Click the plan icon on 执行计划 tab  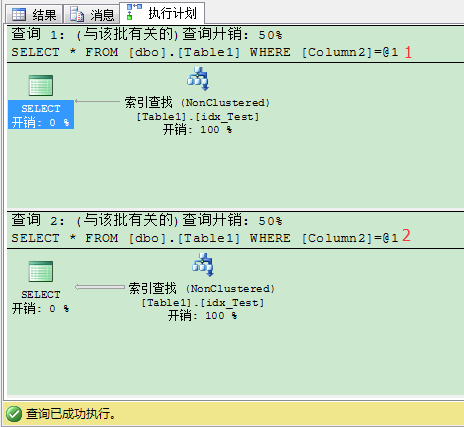pos(134,12)
